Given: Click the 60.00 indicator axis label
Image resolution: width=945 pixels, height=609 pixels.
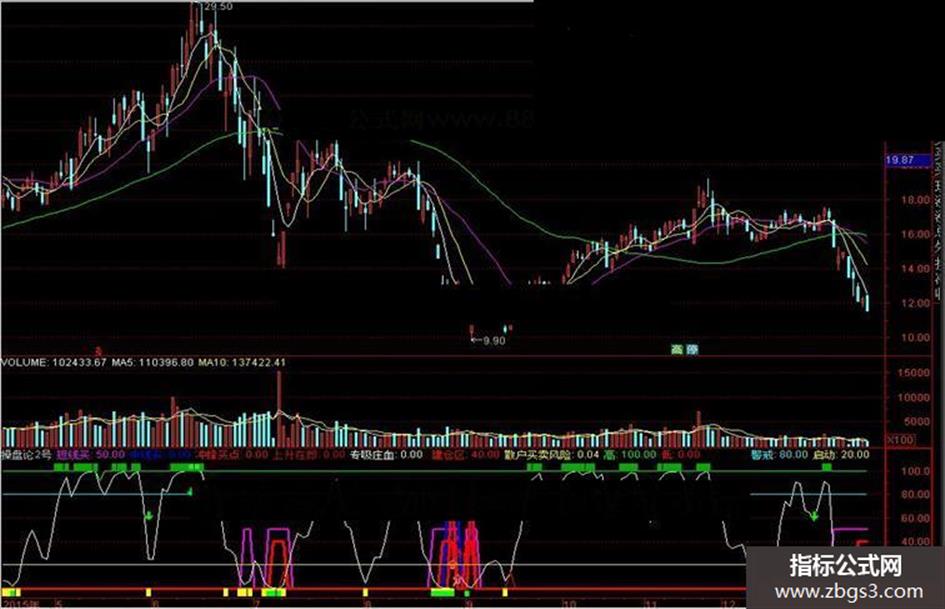Looking at the screenshot, I should pos(915,518).
